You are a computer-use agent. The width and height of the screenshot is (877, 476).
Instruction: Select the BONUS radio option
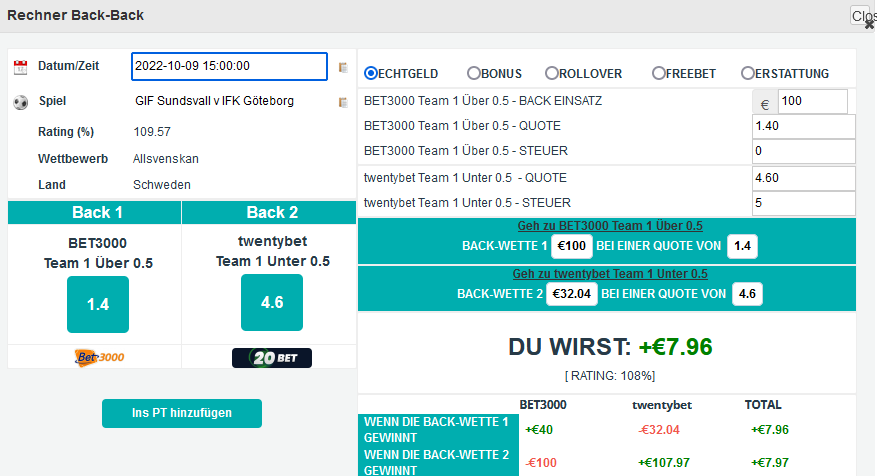(x=474, y=73)
